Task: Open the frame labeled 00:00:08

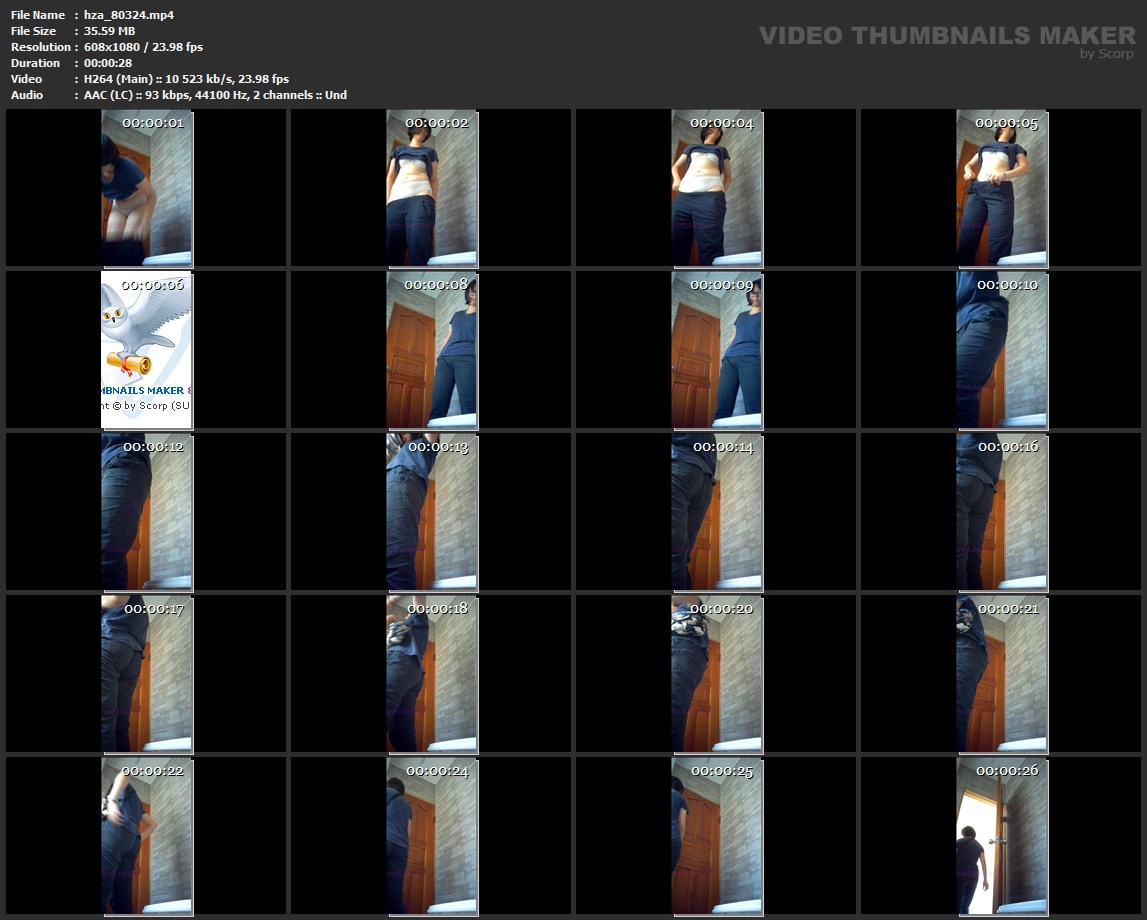Action: click(432, 350)
